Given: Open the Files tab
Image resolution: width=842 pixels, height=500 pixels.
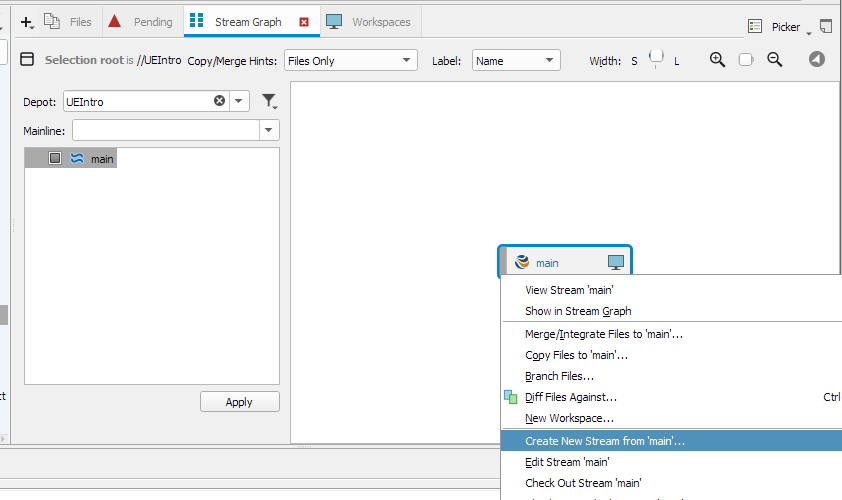Looking at the screenshot, I should click(x=67, y=22).
